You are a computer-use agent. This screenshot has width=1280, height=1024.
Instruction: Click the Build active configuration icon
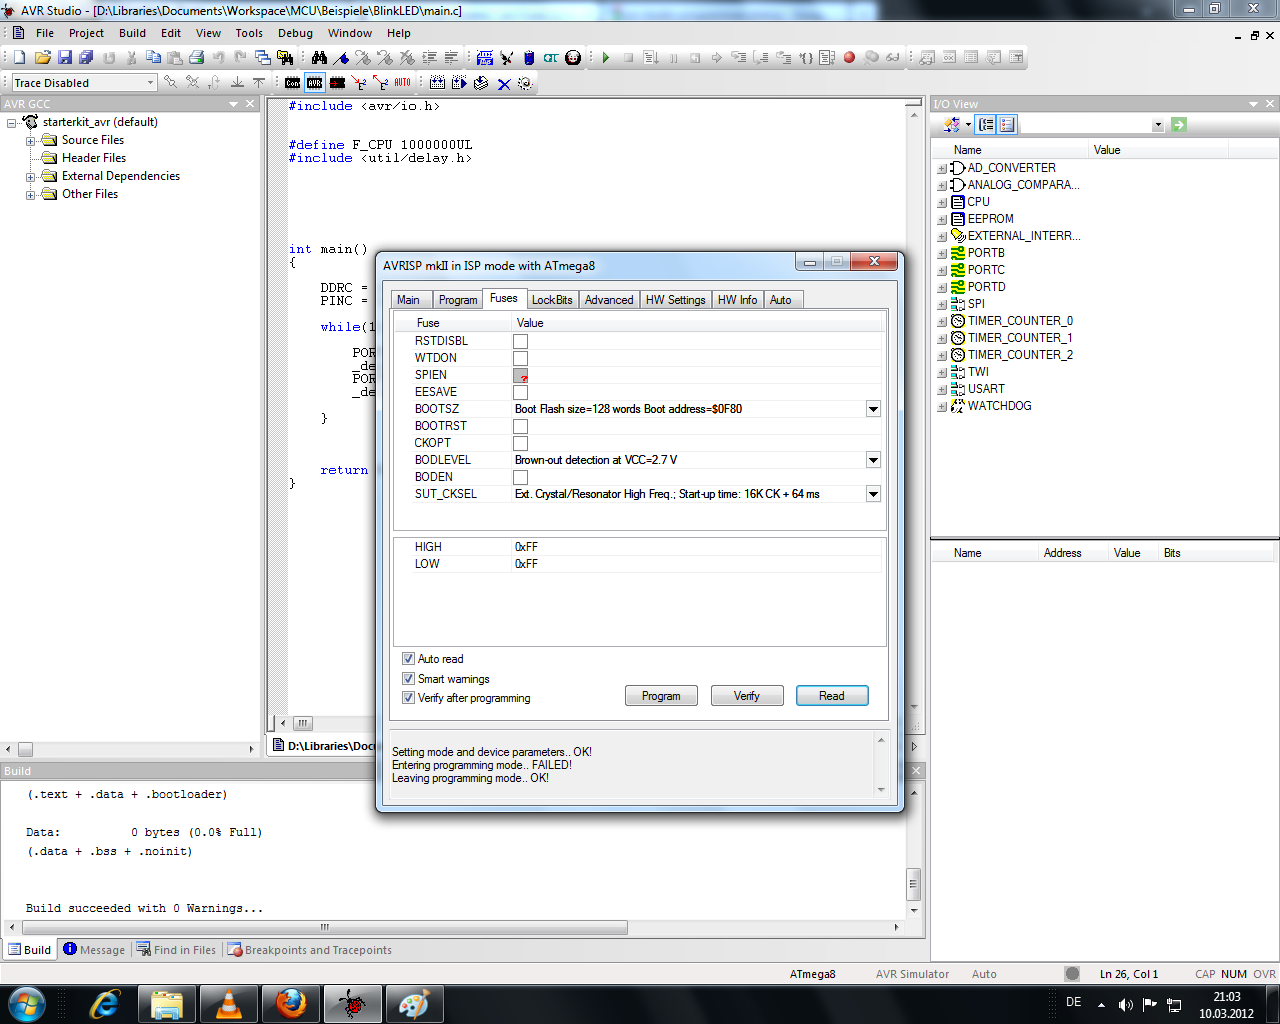(x=437, y=83)
